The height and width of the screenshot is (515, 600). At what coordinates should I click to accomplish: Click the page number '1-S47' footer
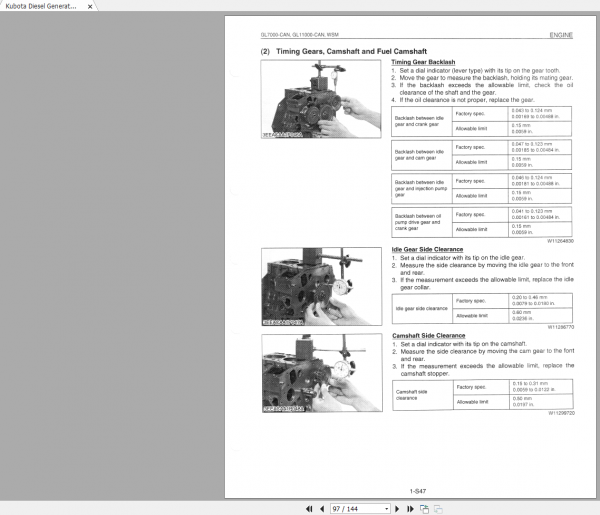tap(418, 491)
